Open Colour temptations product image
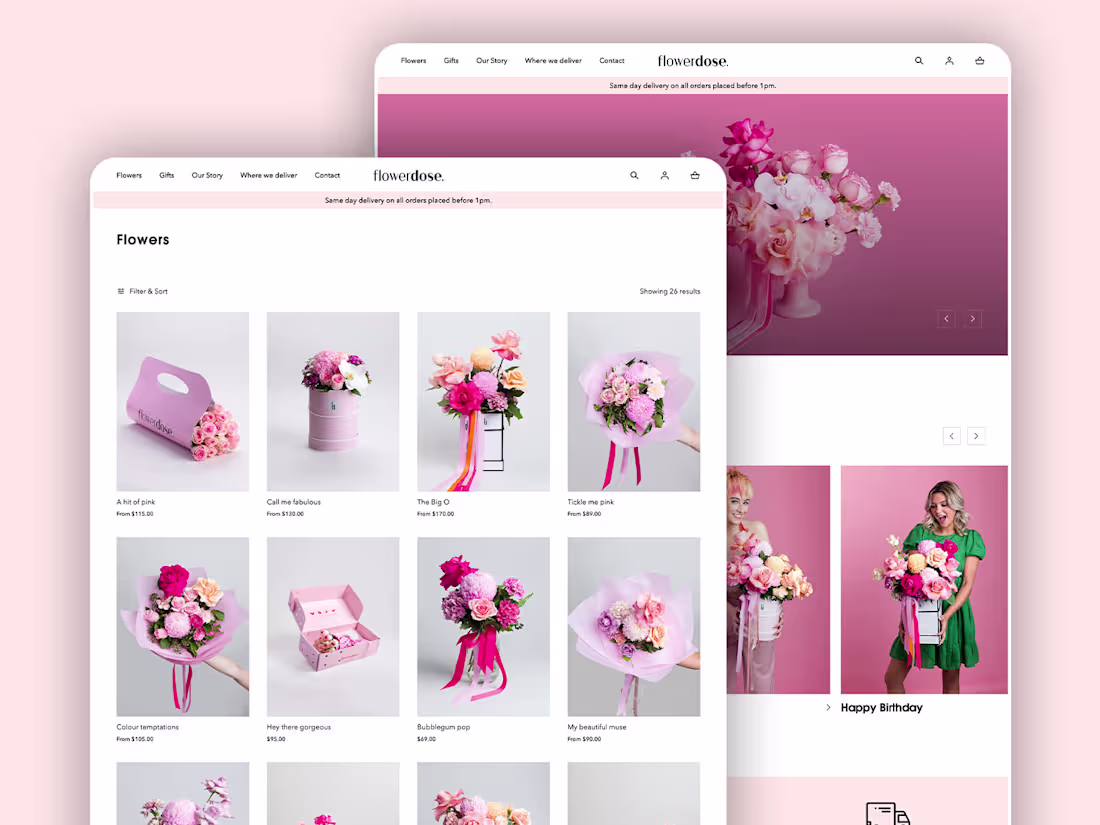1100x825 pixels. click(x=182, y=626)
